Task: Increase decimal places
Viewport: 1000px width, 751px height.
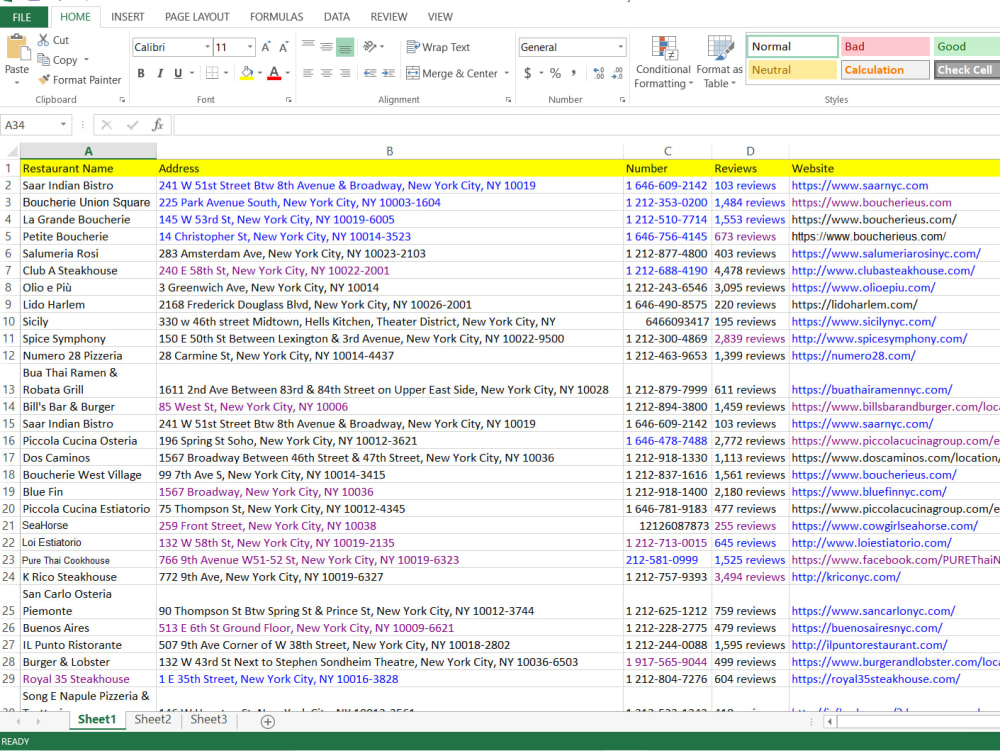Action: coord(598,73)
